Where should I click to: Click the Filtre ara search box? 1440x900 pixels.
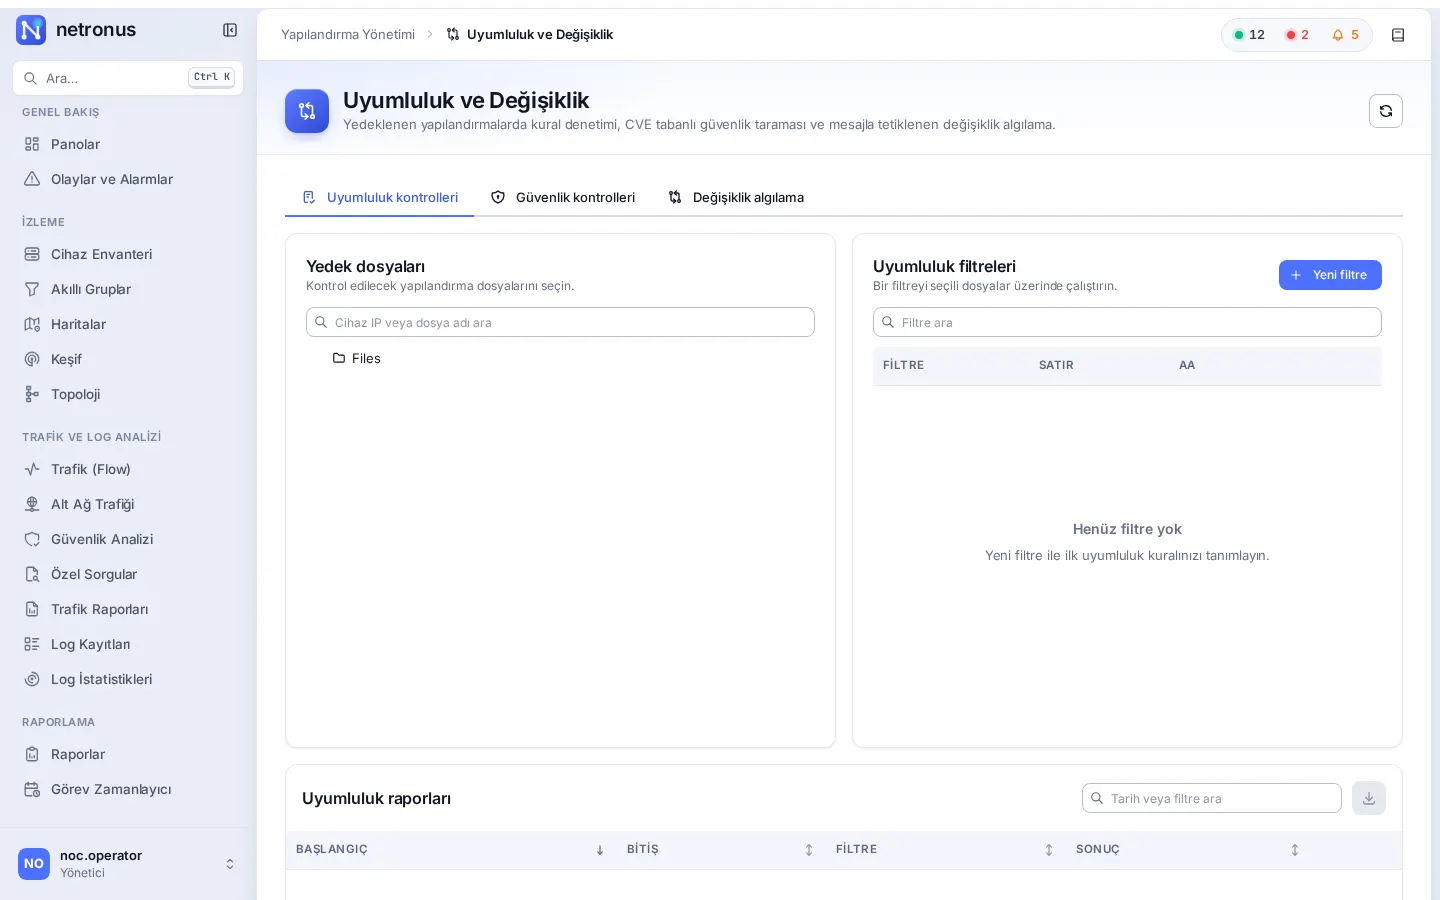pos(1127,322)
